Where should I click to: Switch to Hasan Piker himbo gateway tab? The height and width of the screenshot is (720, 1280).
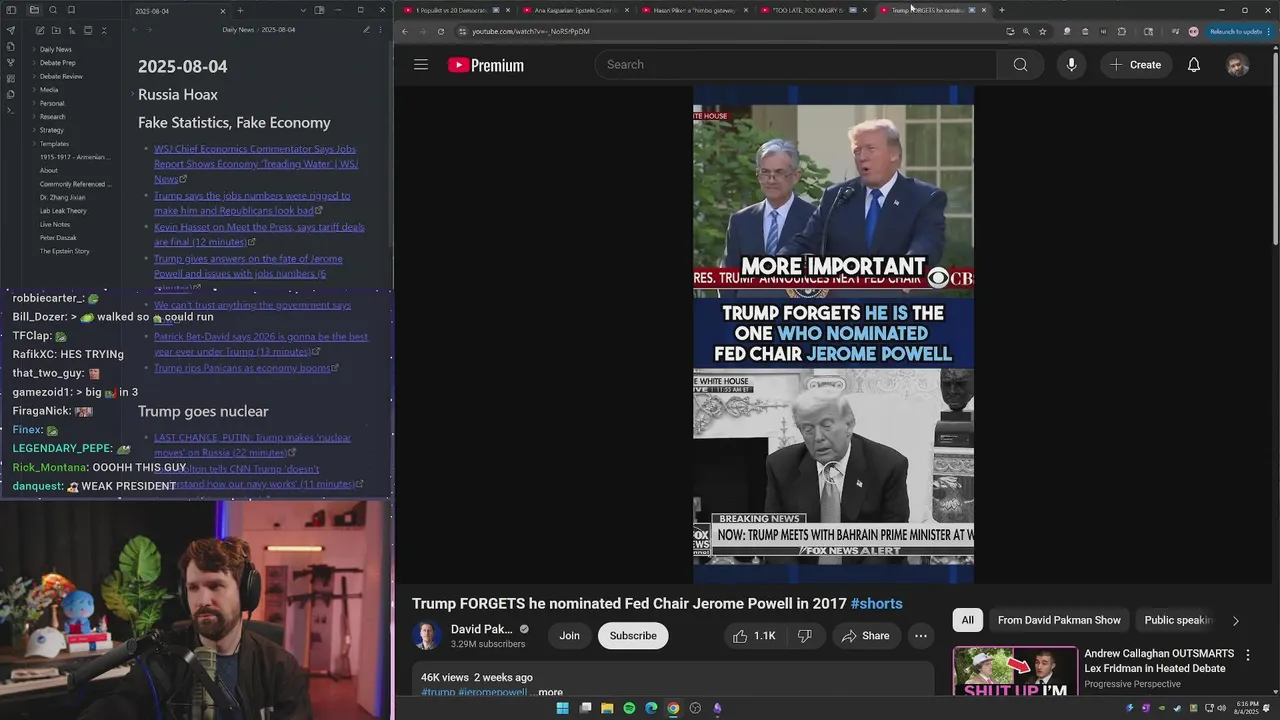click(x=694, y=10)
